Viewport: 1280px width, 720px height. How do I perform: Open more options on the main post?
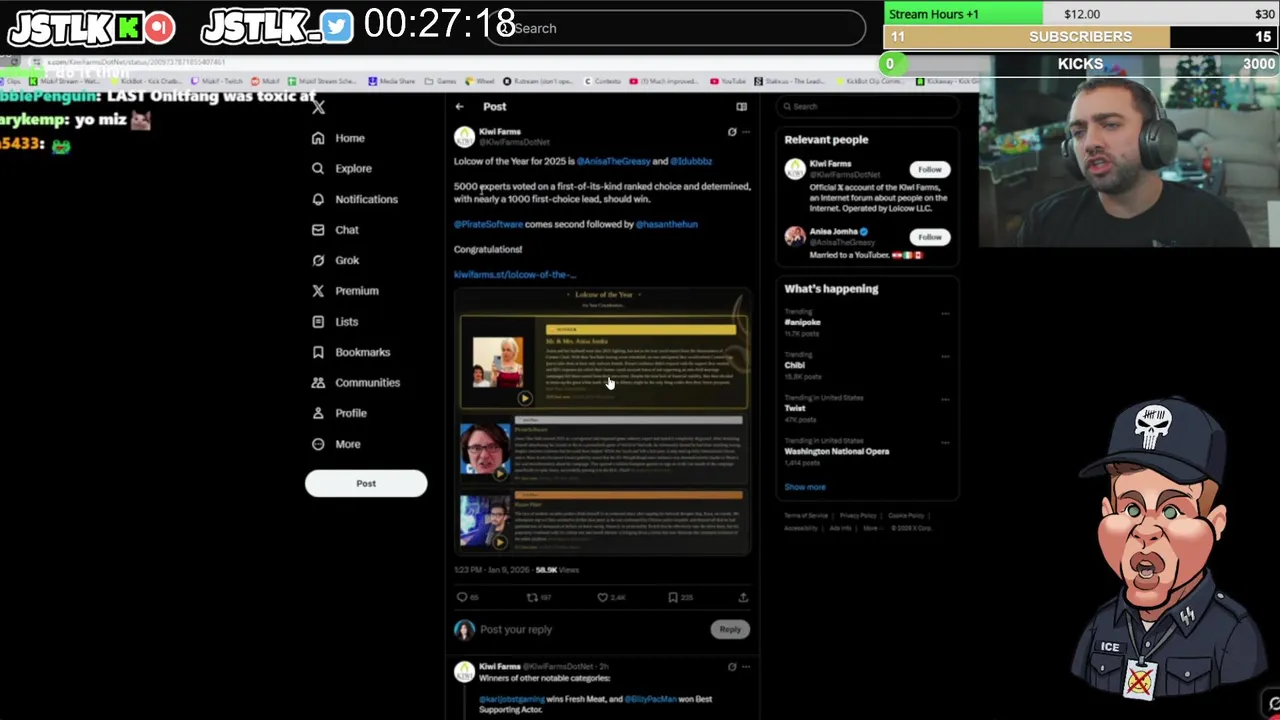(x=746, y=132)
